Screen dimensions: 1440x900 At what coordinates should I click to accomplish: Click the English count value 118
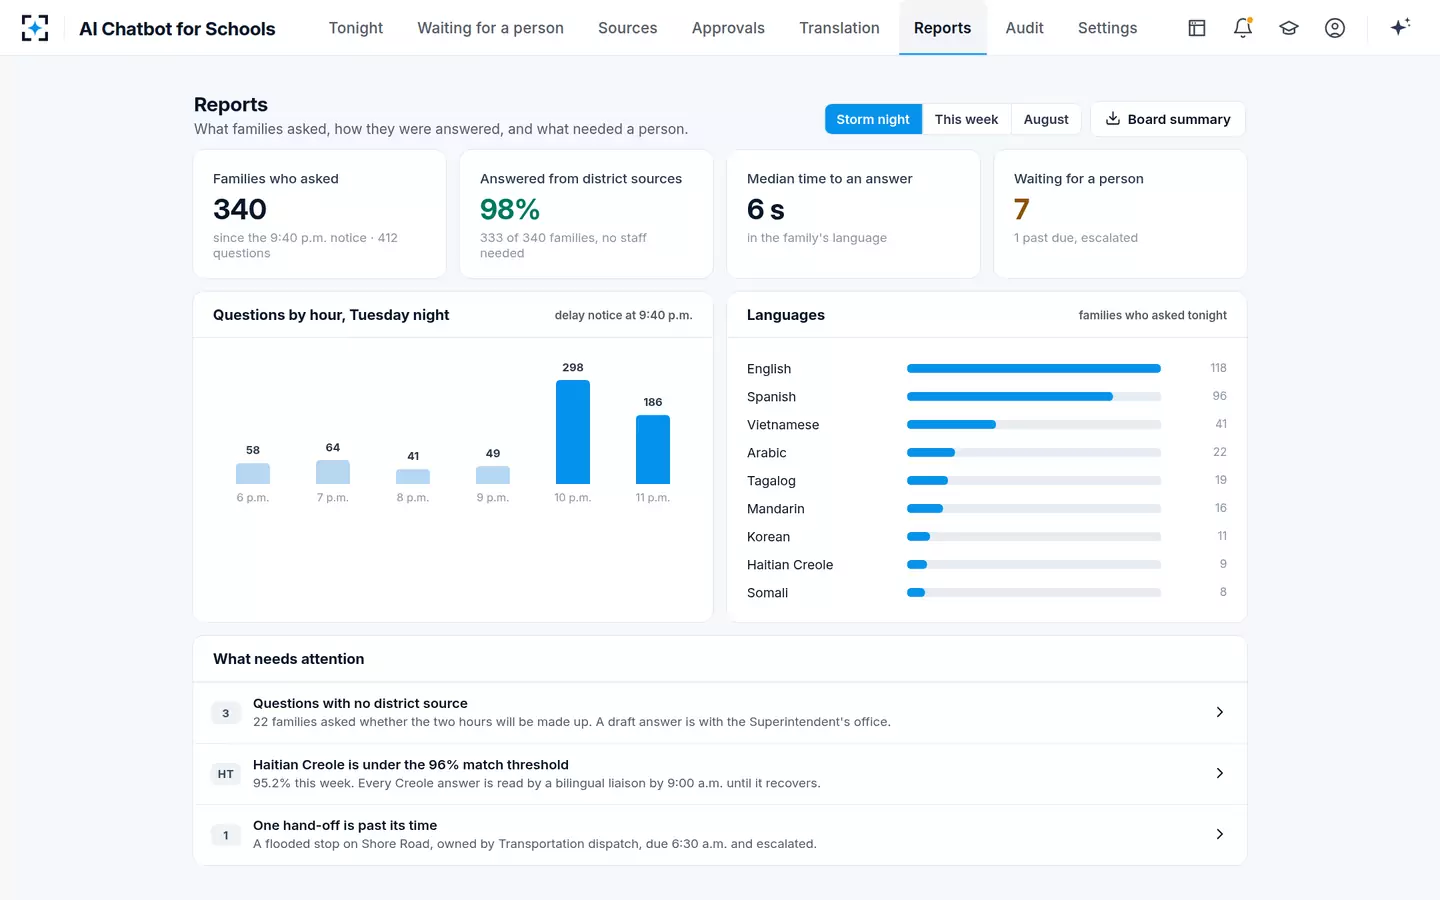point(1218,368)
